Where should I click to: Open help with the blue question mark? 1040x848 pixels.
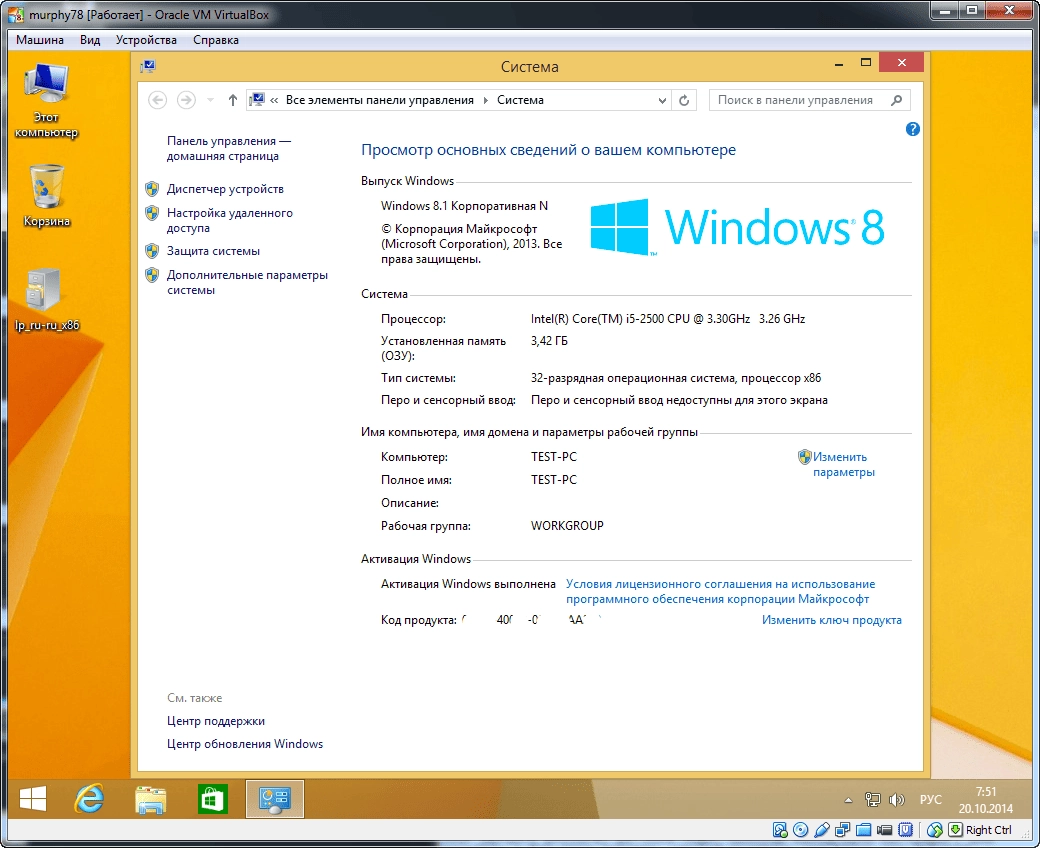click(913, 129)
